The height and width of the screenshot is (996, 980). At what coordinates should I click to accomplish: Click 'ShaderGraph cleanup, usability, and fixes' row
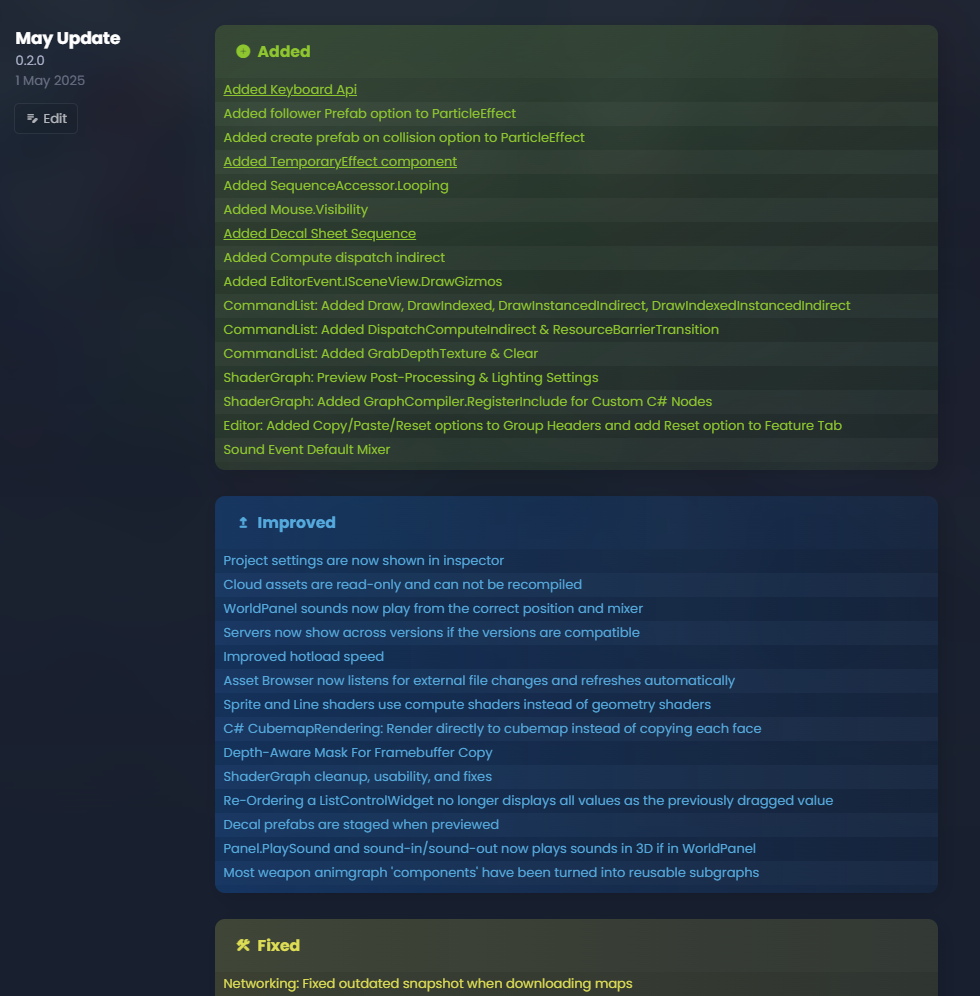click(x=576, y=777)
